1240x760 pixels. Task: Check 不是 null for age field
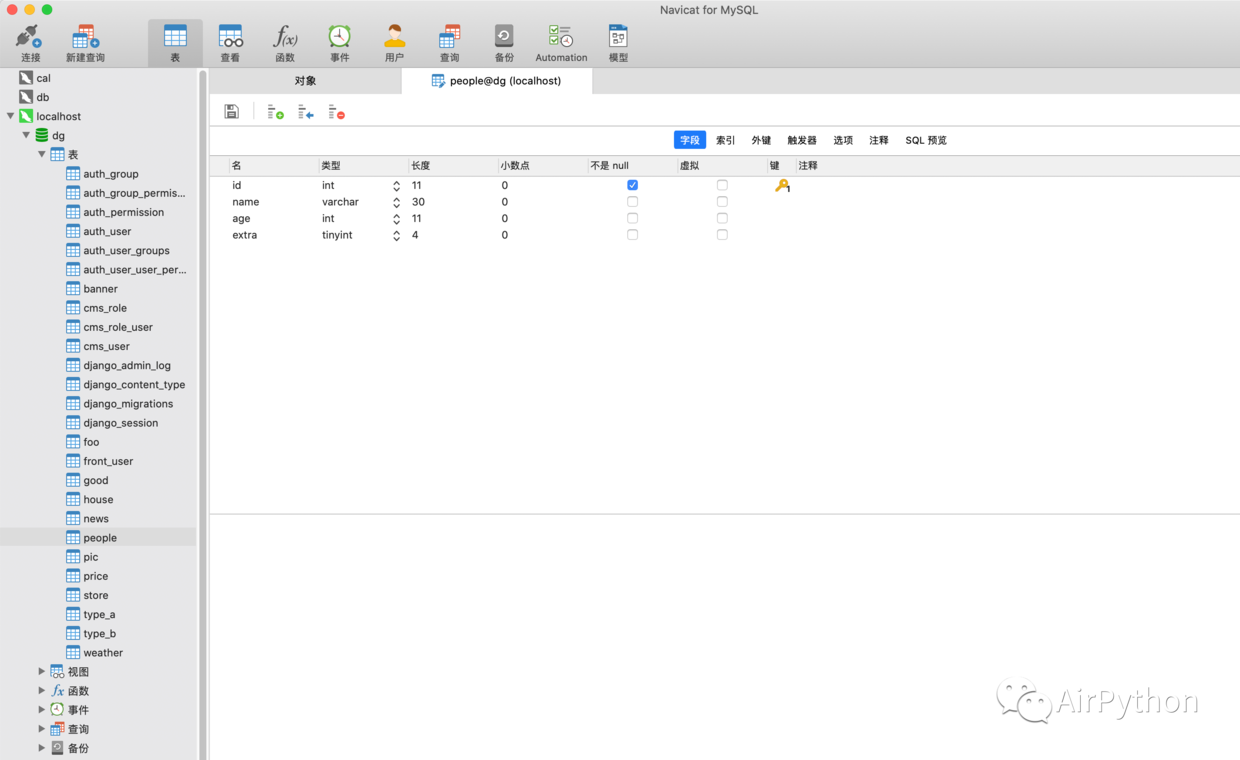click(632, 218)
